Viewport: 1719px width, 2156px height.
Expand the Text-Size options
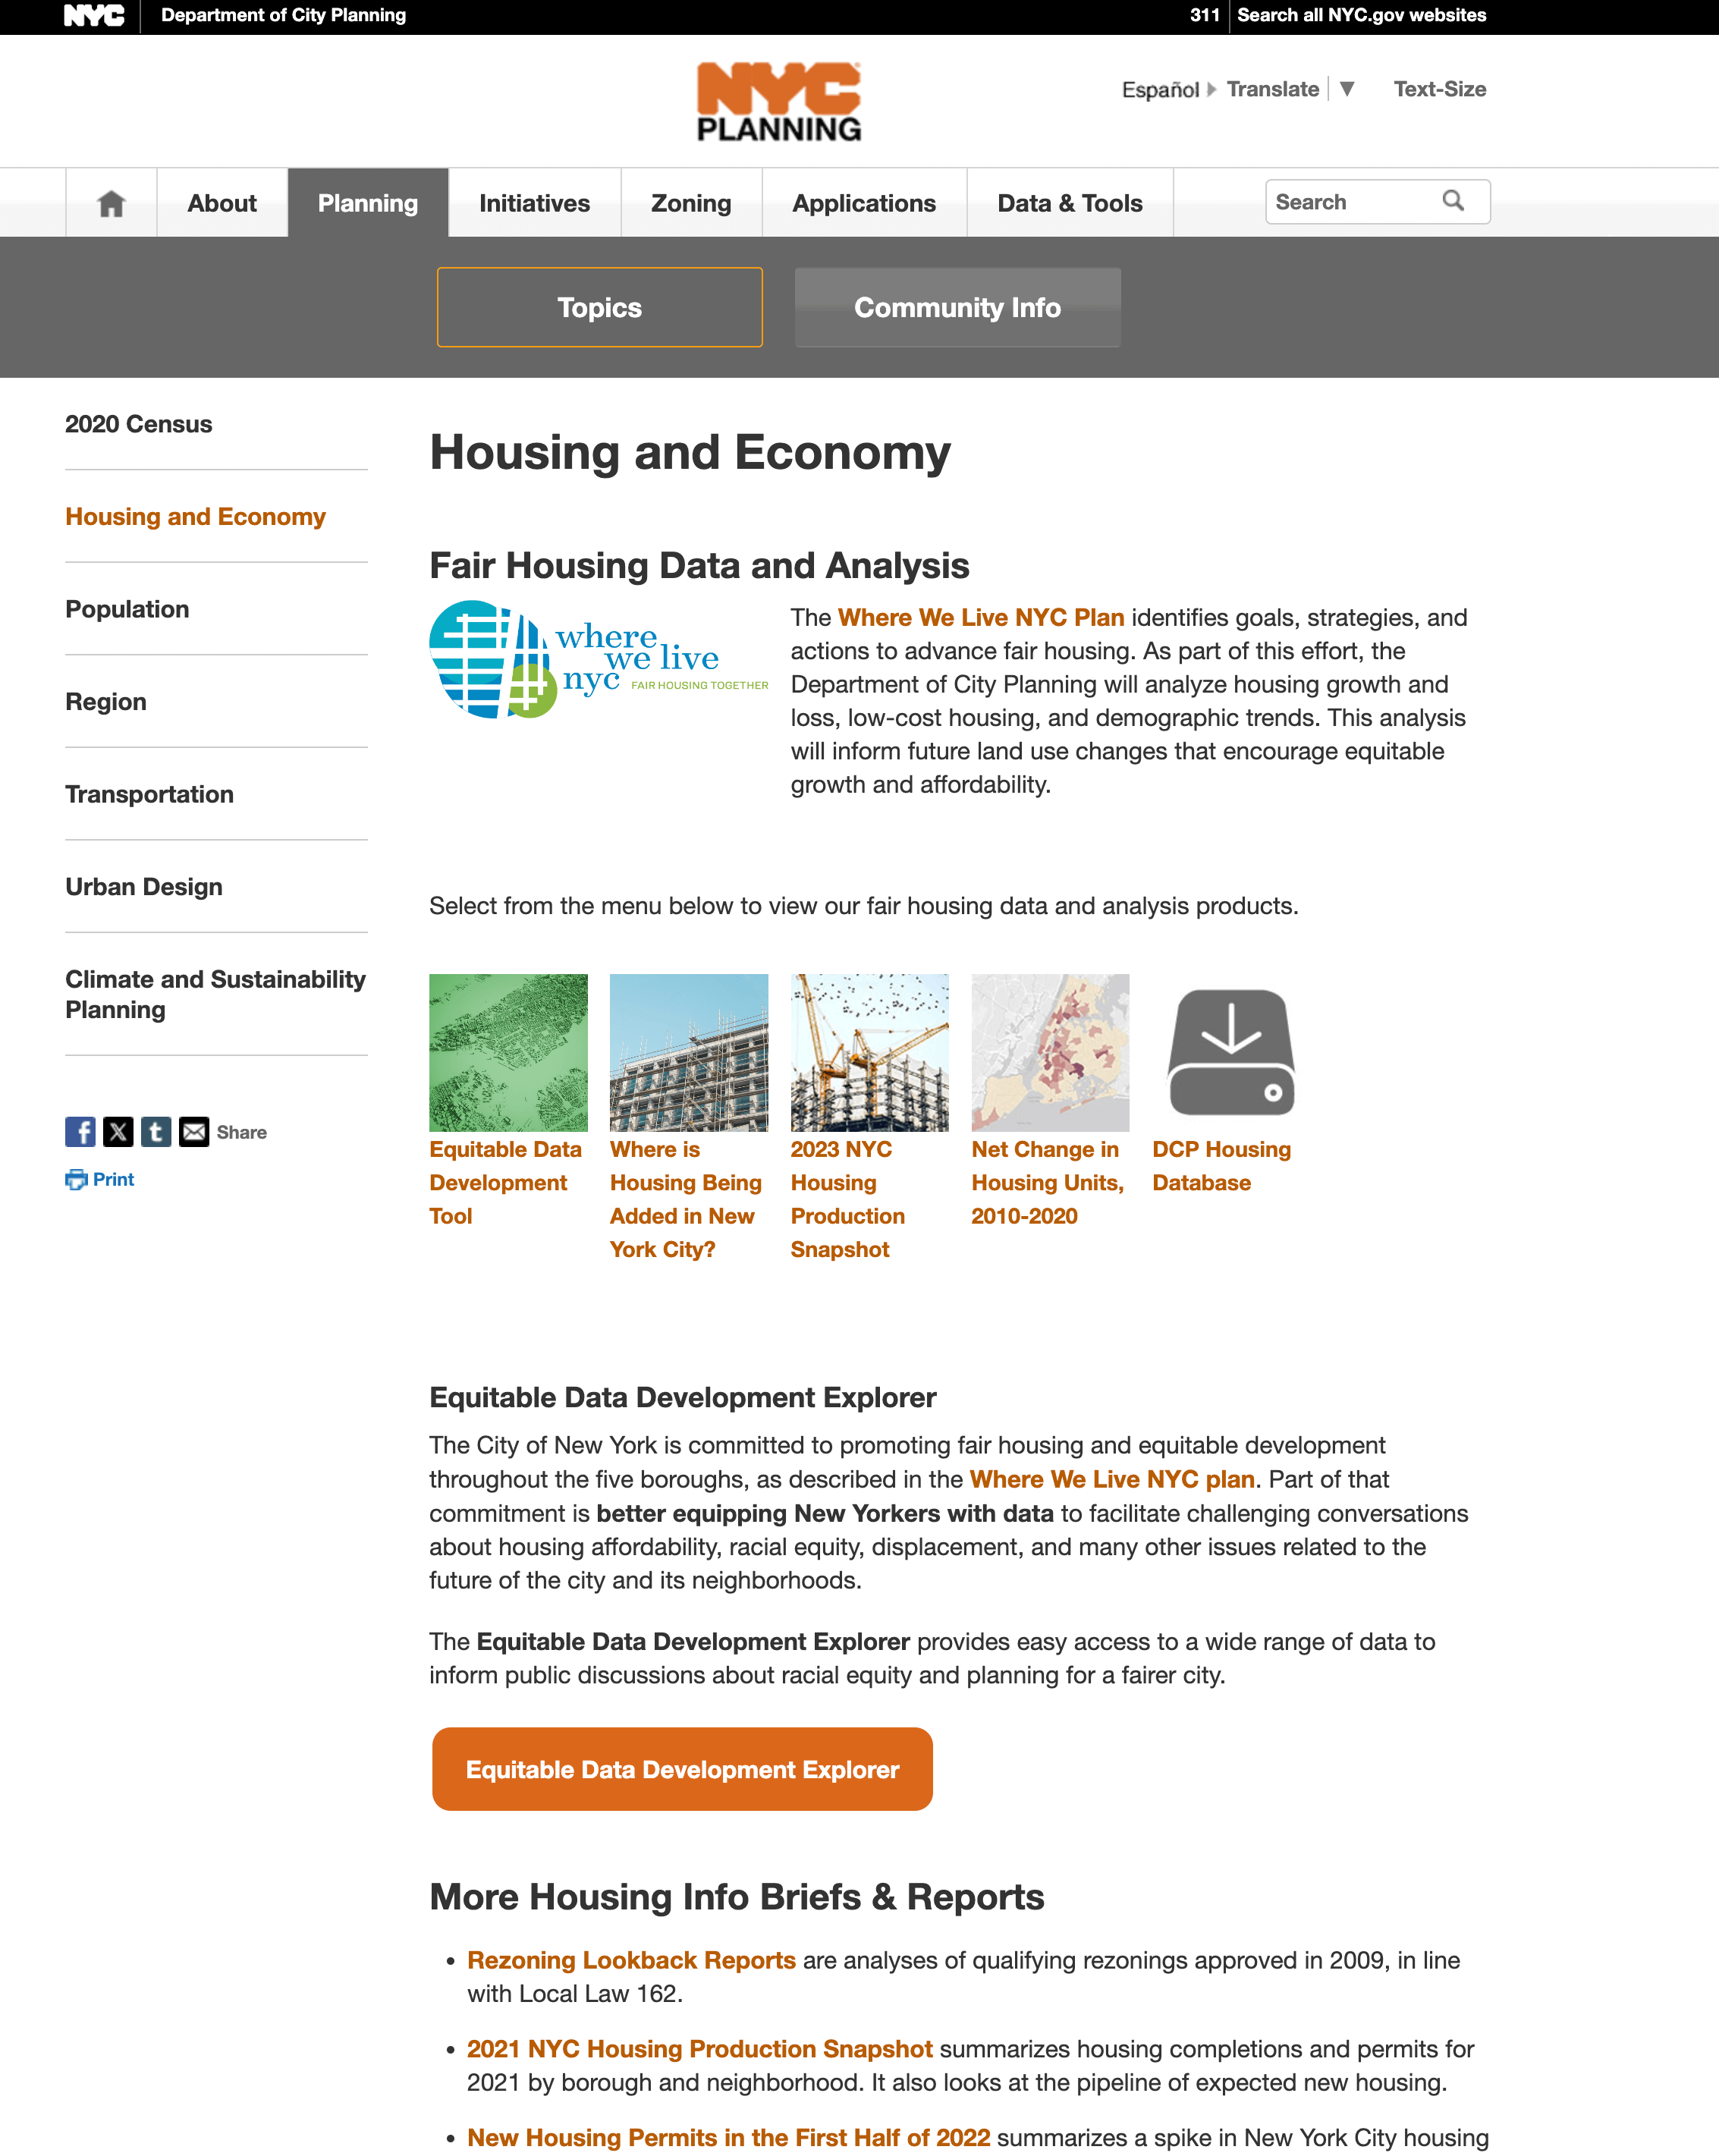click(1438, 90)
